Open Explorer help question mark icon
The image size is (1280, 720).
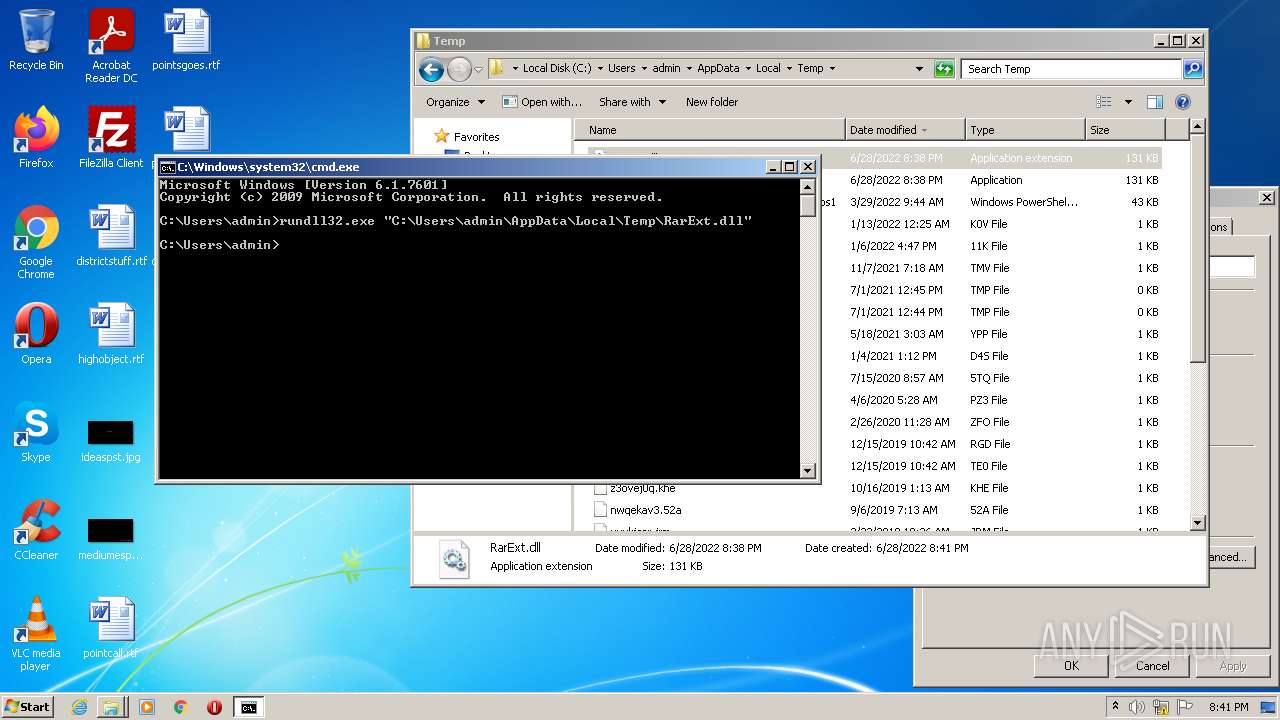[1183, 102]
